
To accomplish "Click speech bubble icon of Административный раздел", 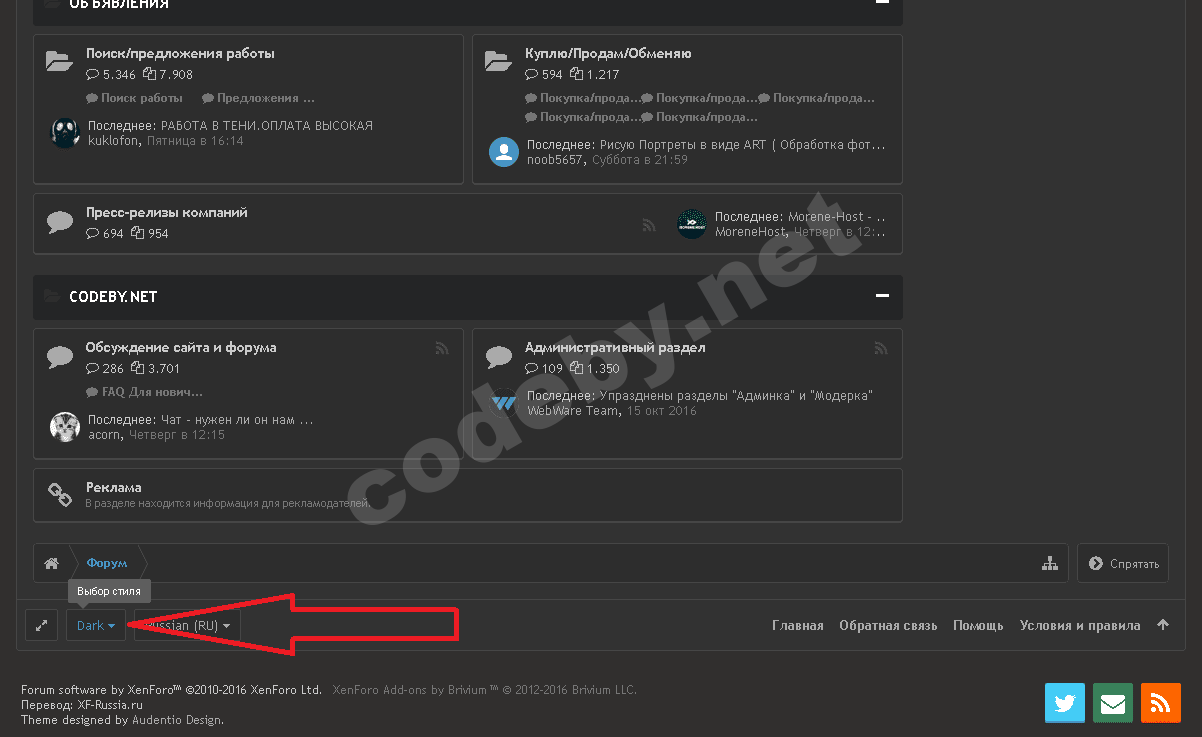I will (499, 357).
